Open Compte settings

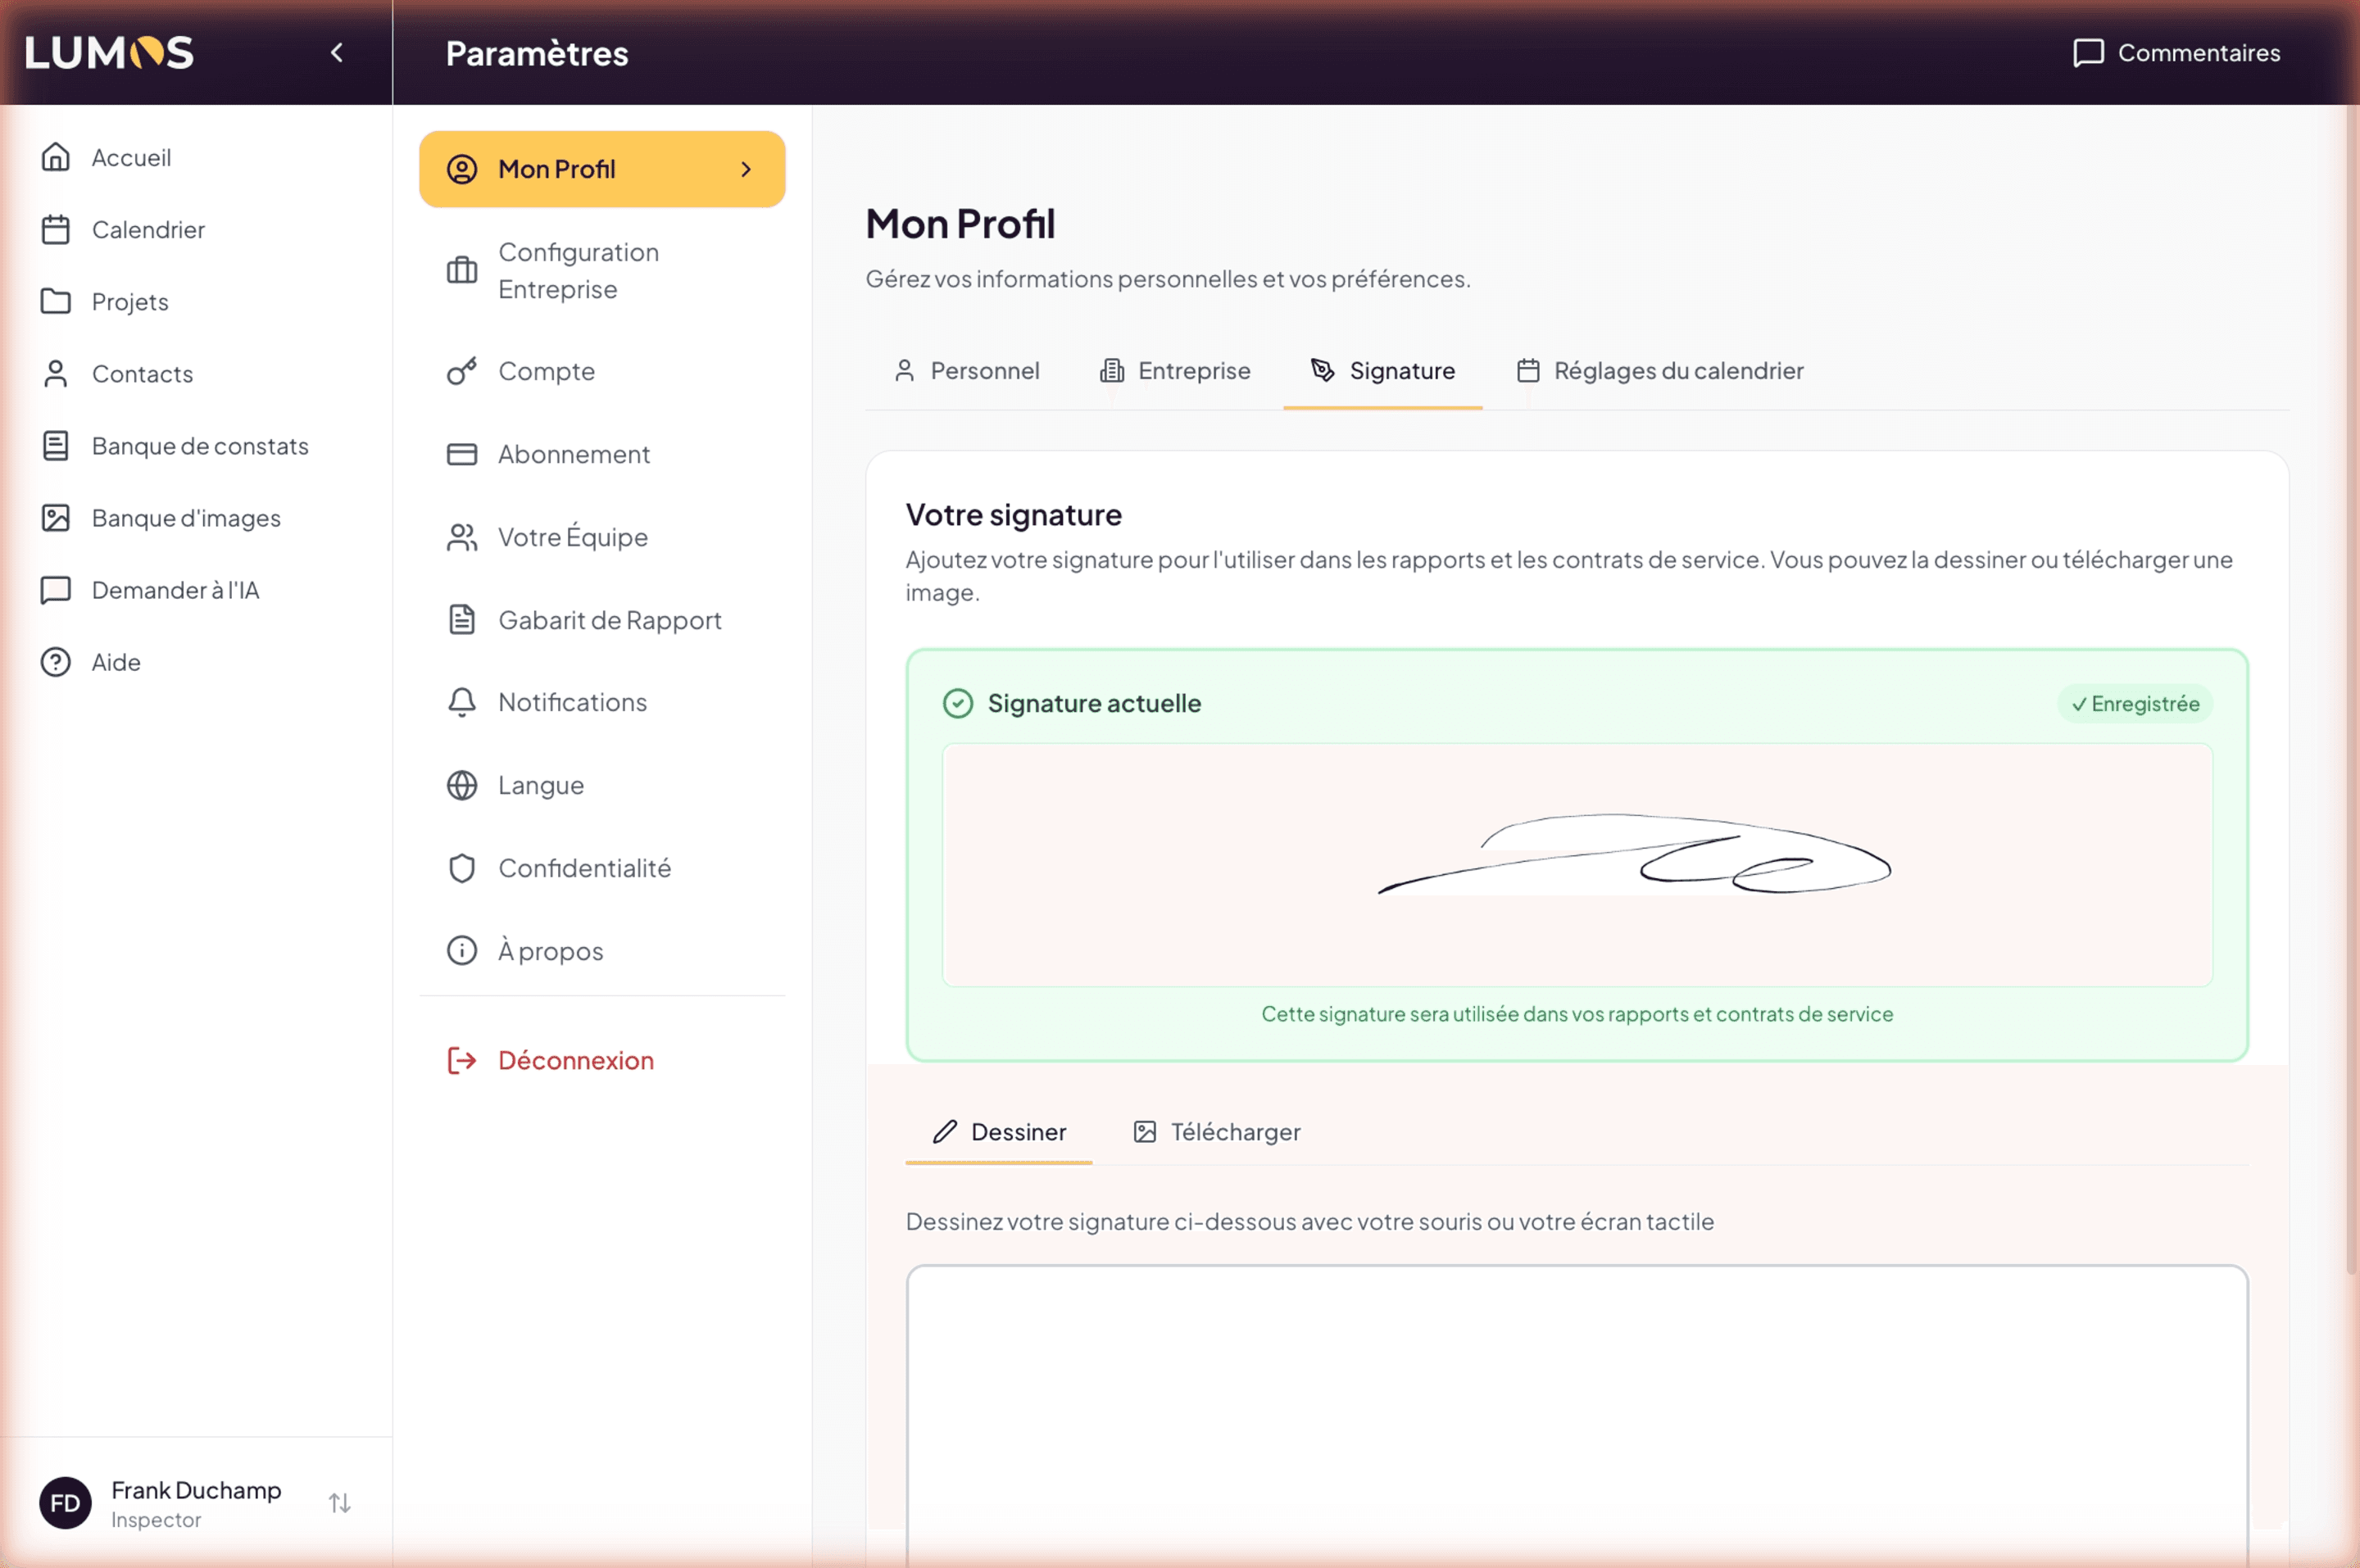click(602, 371)
